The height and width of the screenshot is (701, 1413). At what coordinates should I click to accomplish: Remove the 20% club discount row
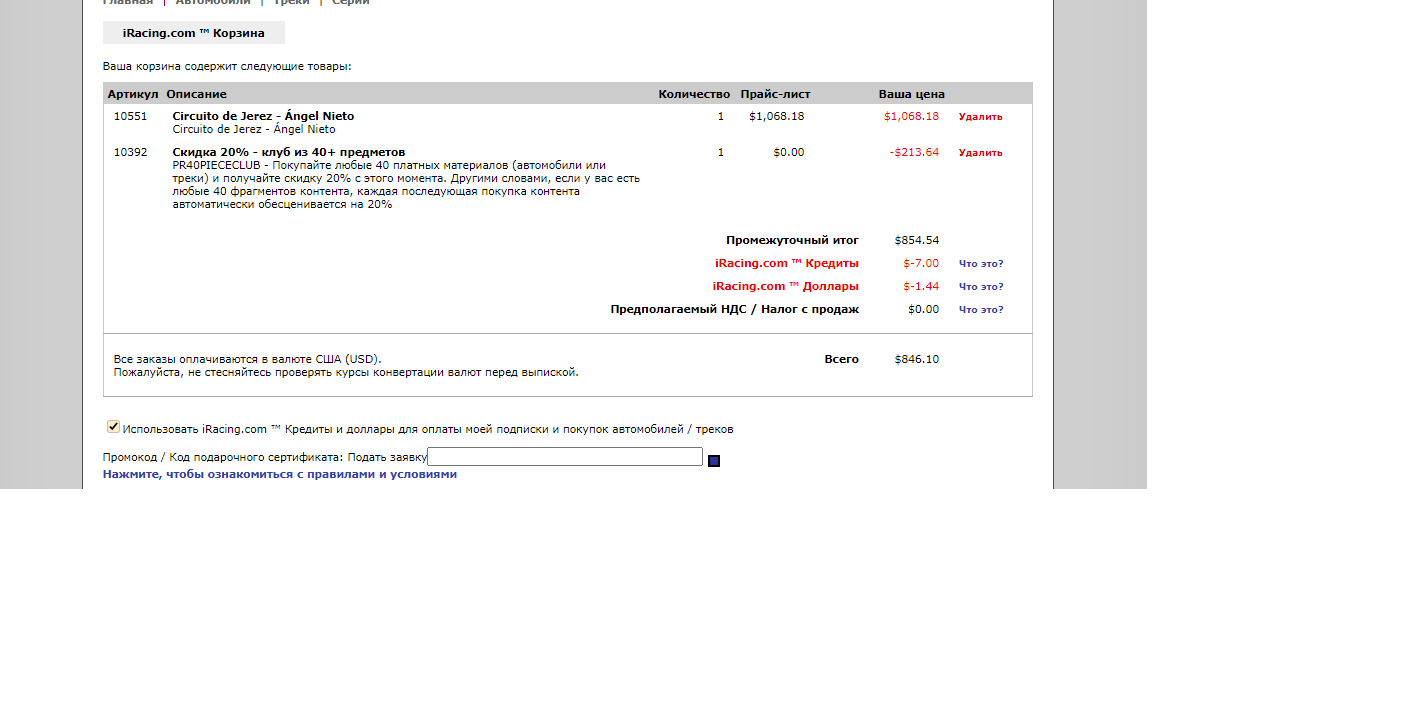980,153
